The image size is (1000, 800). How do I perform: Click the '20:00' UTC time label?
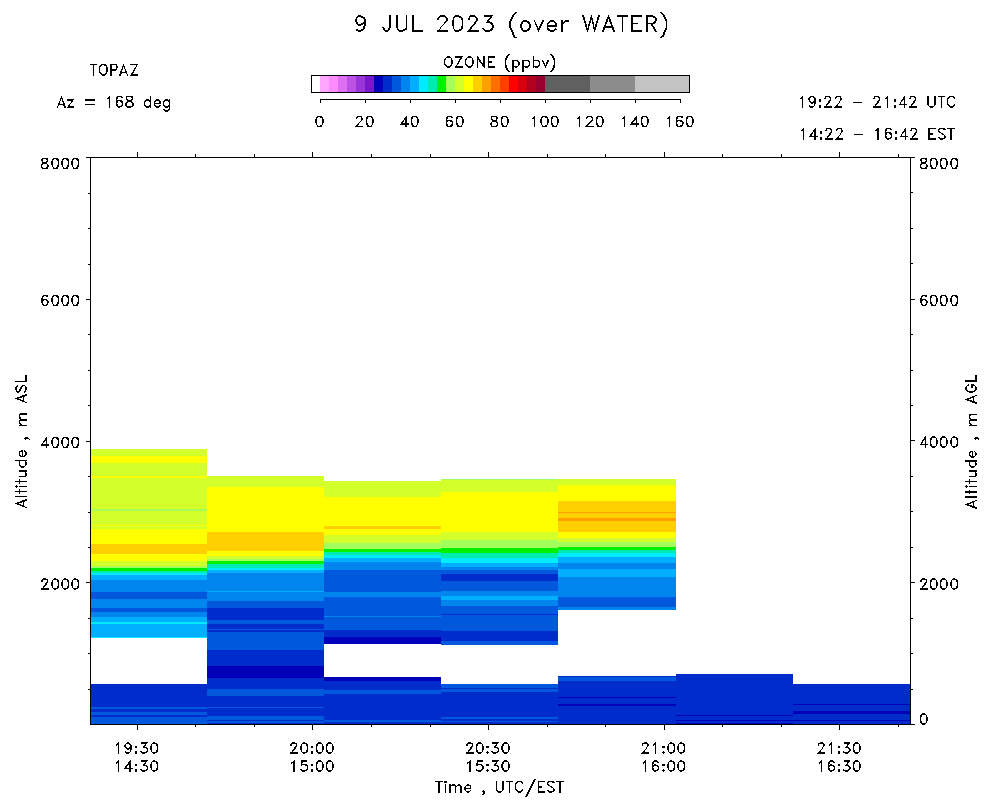(312, 748)
